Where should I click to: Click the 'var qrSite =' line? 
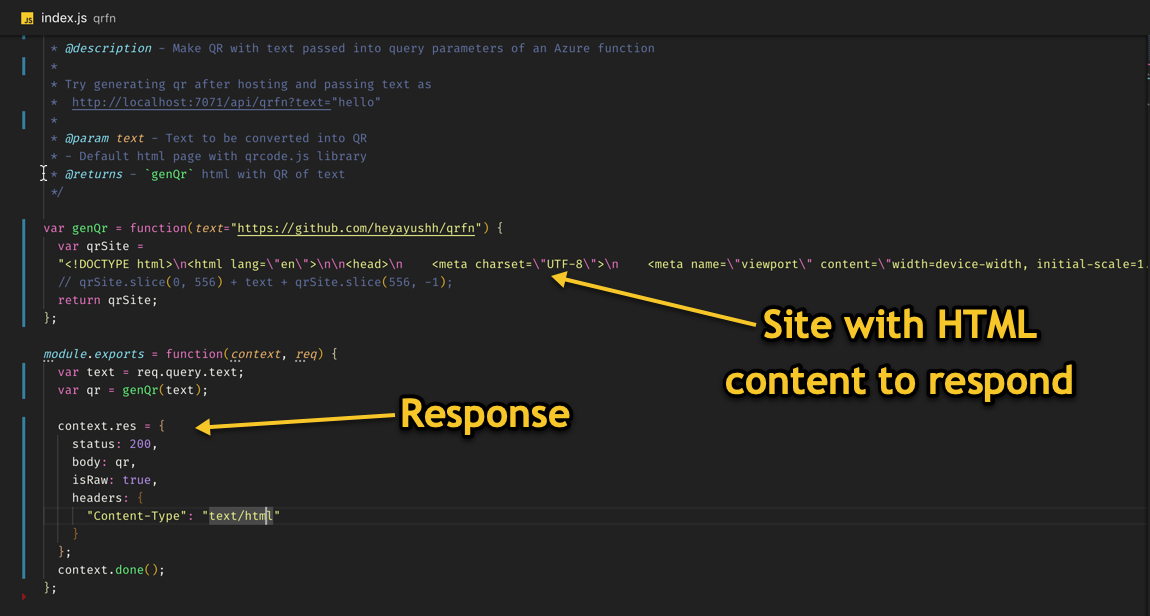100,246
